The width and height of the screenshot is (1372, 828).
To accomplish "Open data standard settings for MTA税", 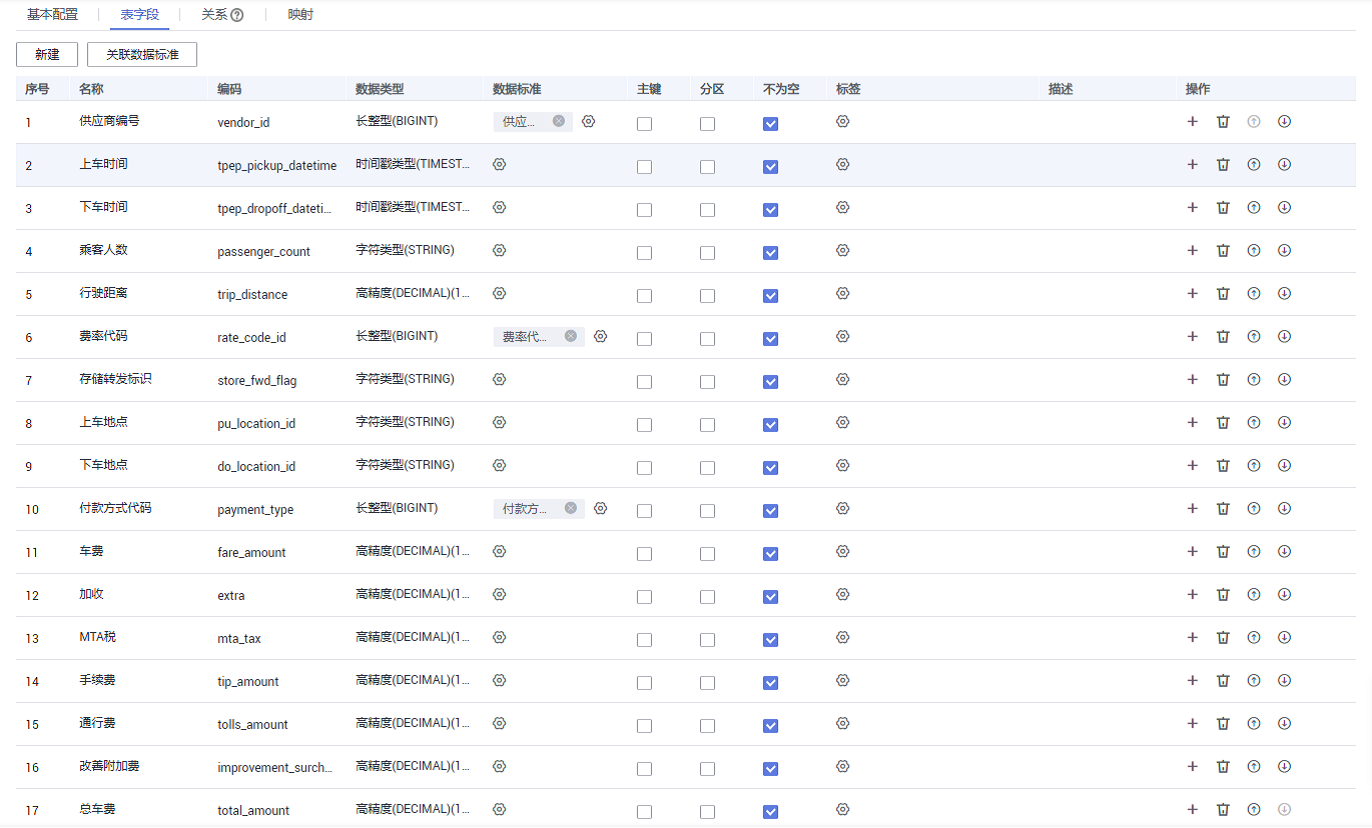I will pos(500,638).
